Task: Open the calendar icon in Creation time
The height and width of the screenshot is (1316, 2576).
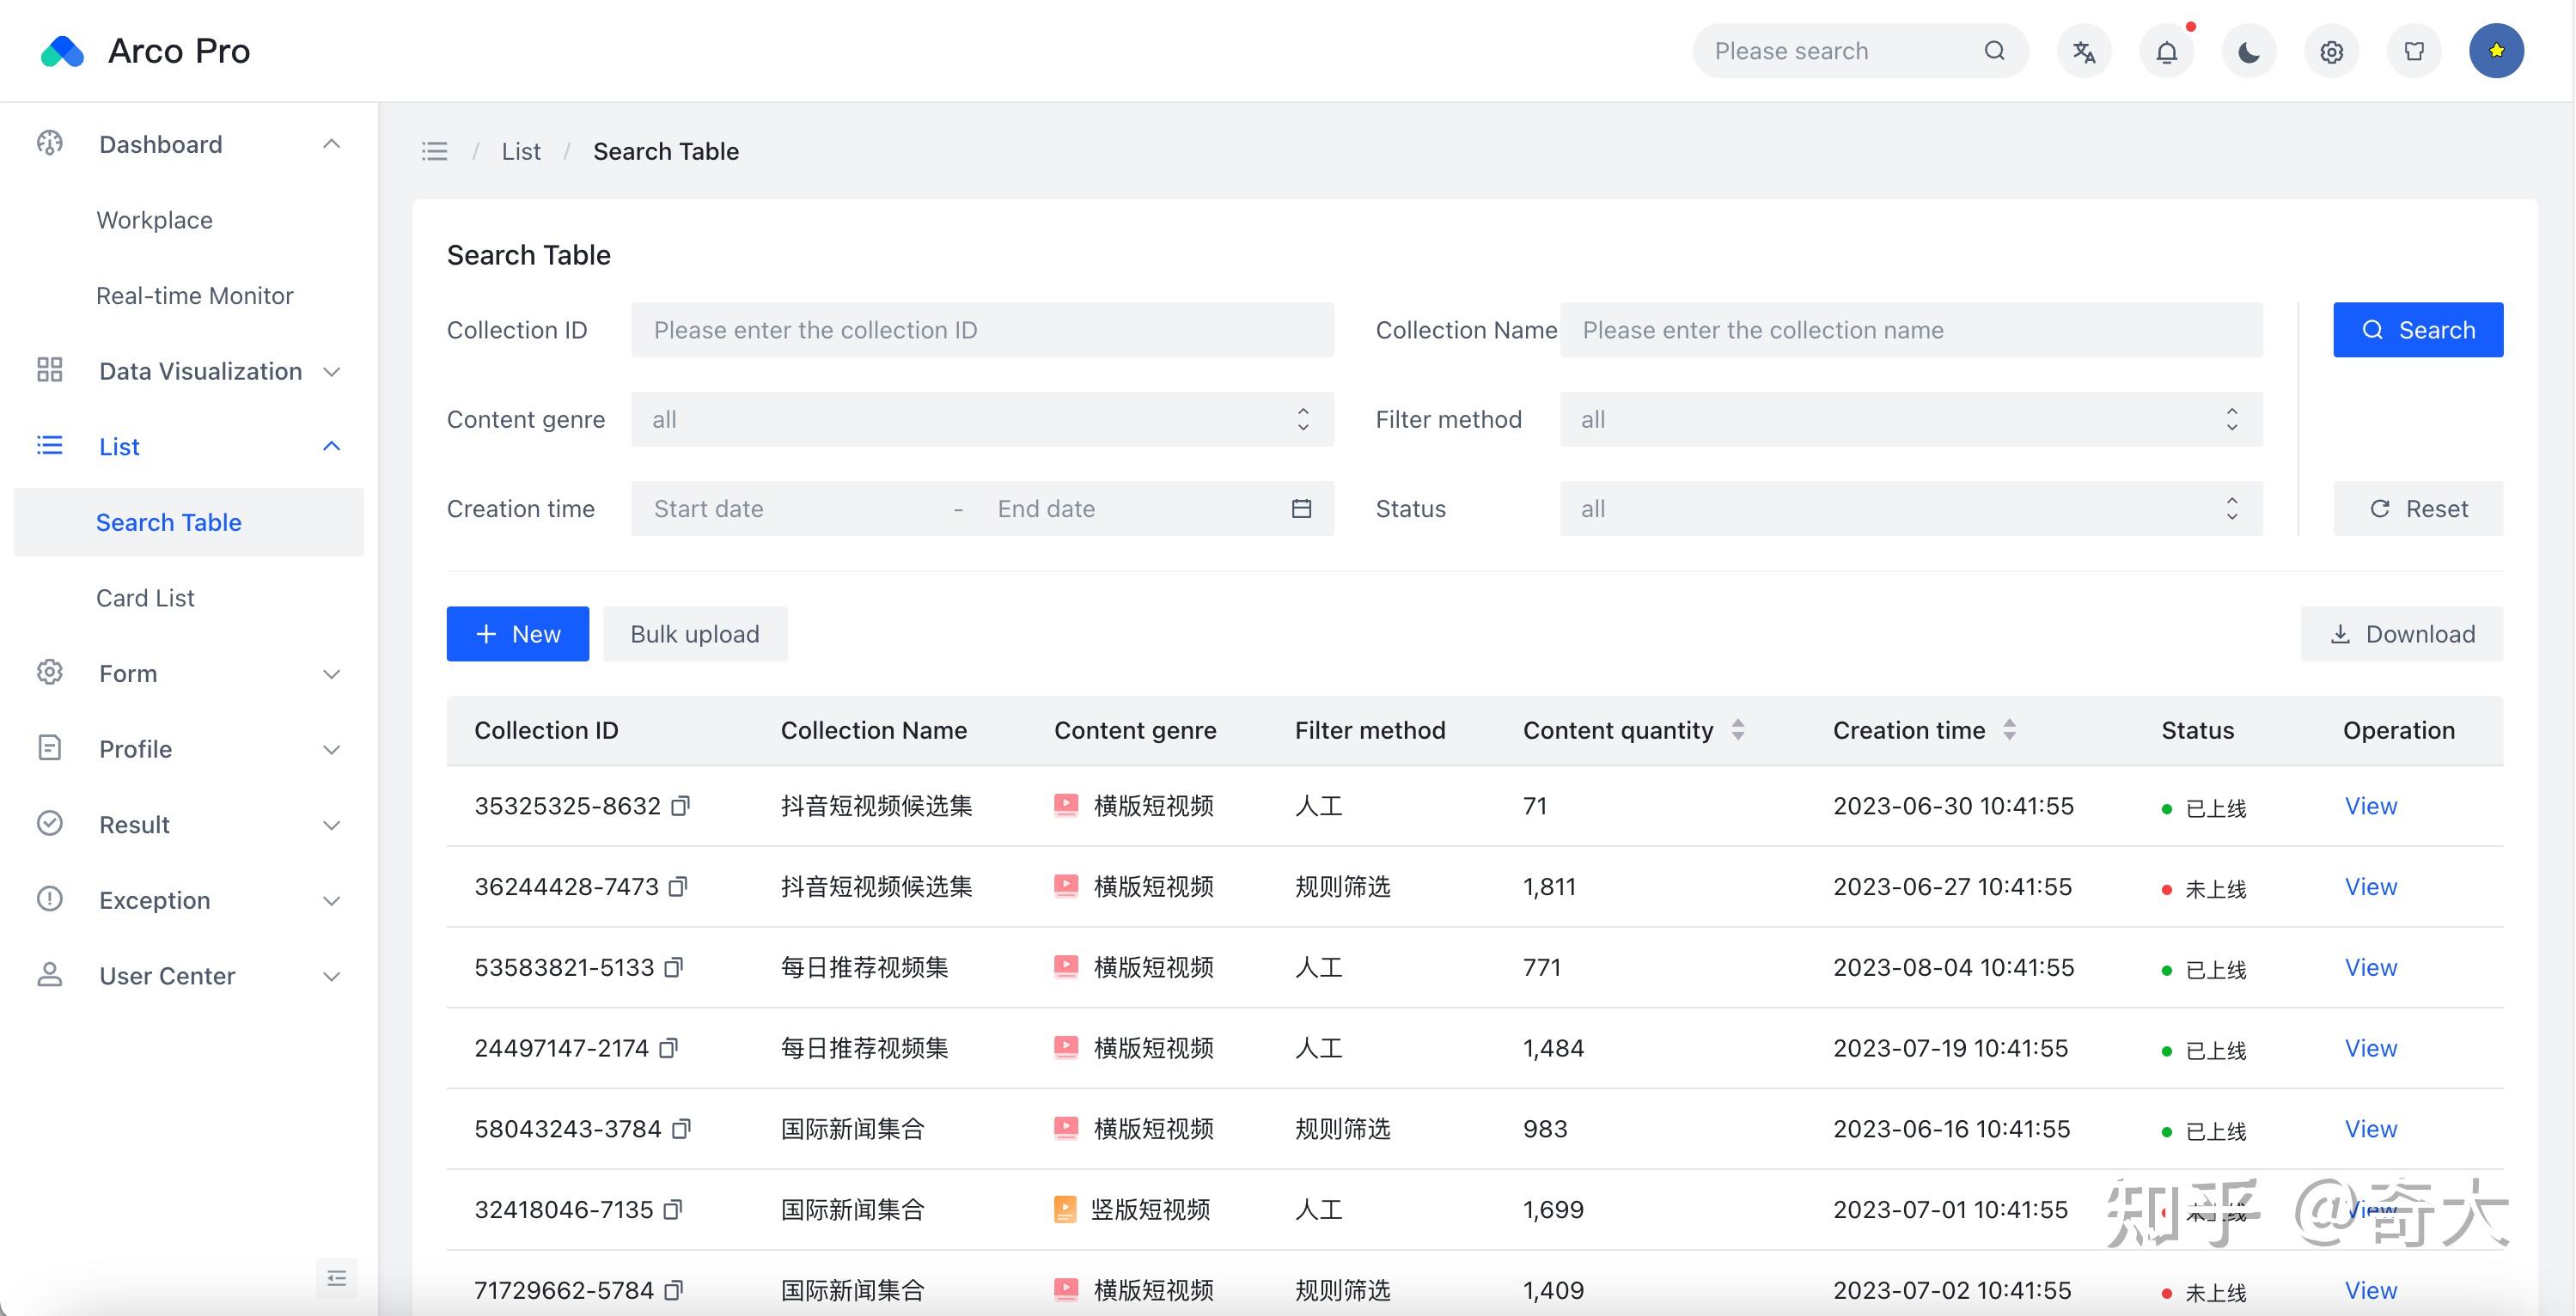Action: (1301, 509)
